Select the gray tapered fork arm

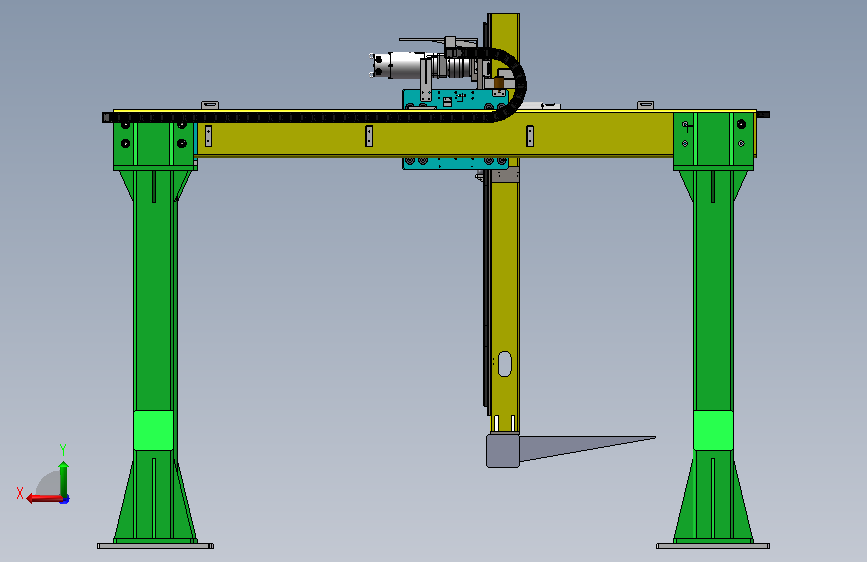[x=586, y=447]
